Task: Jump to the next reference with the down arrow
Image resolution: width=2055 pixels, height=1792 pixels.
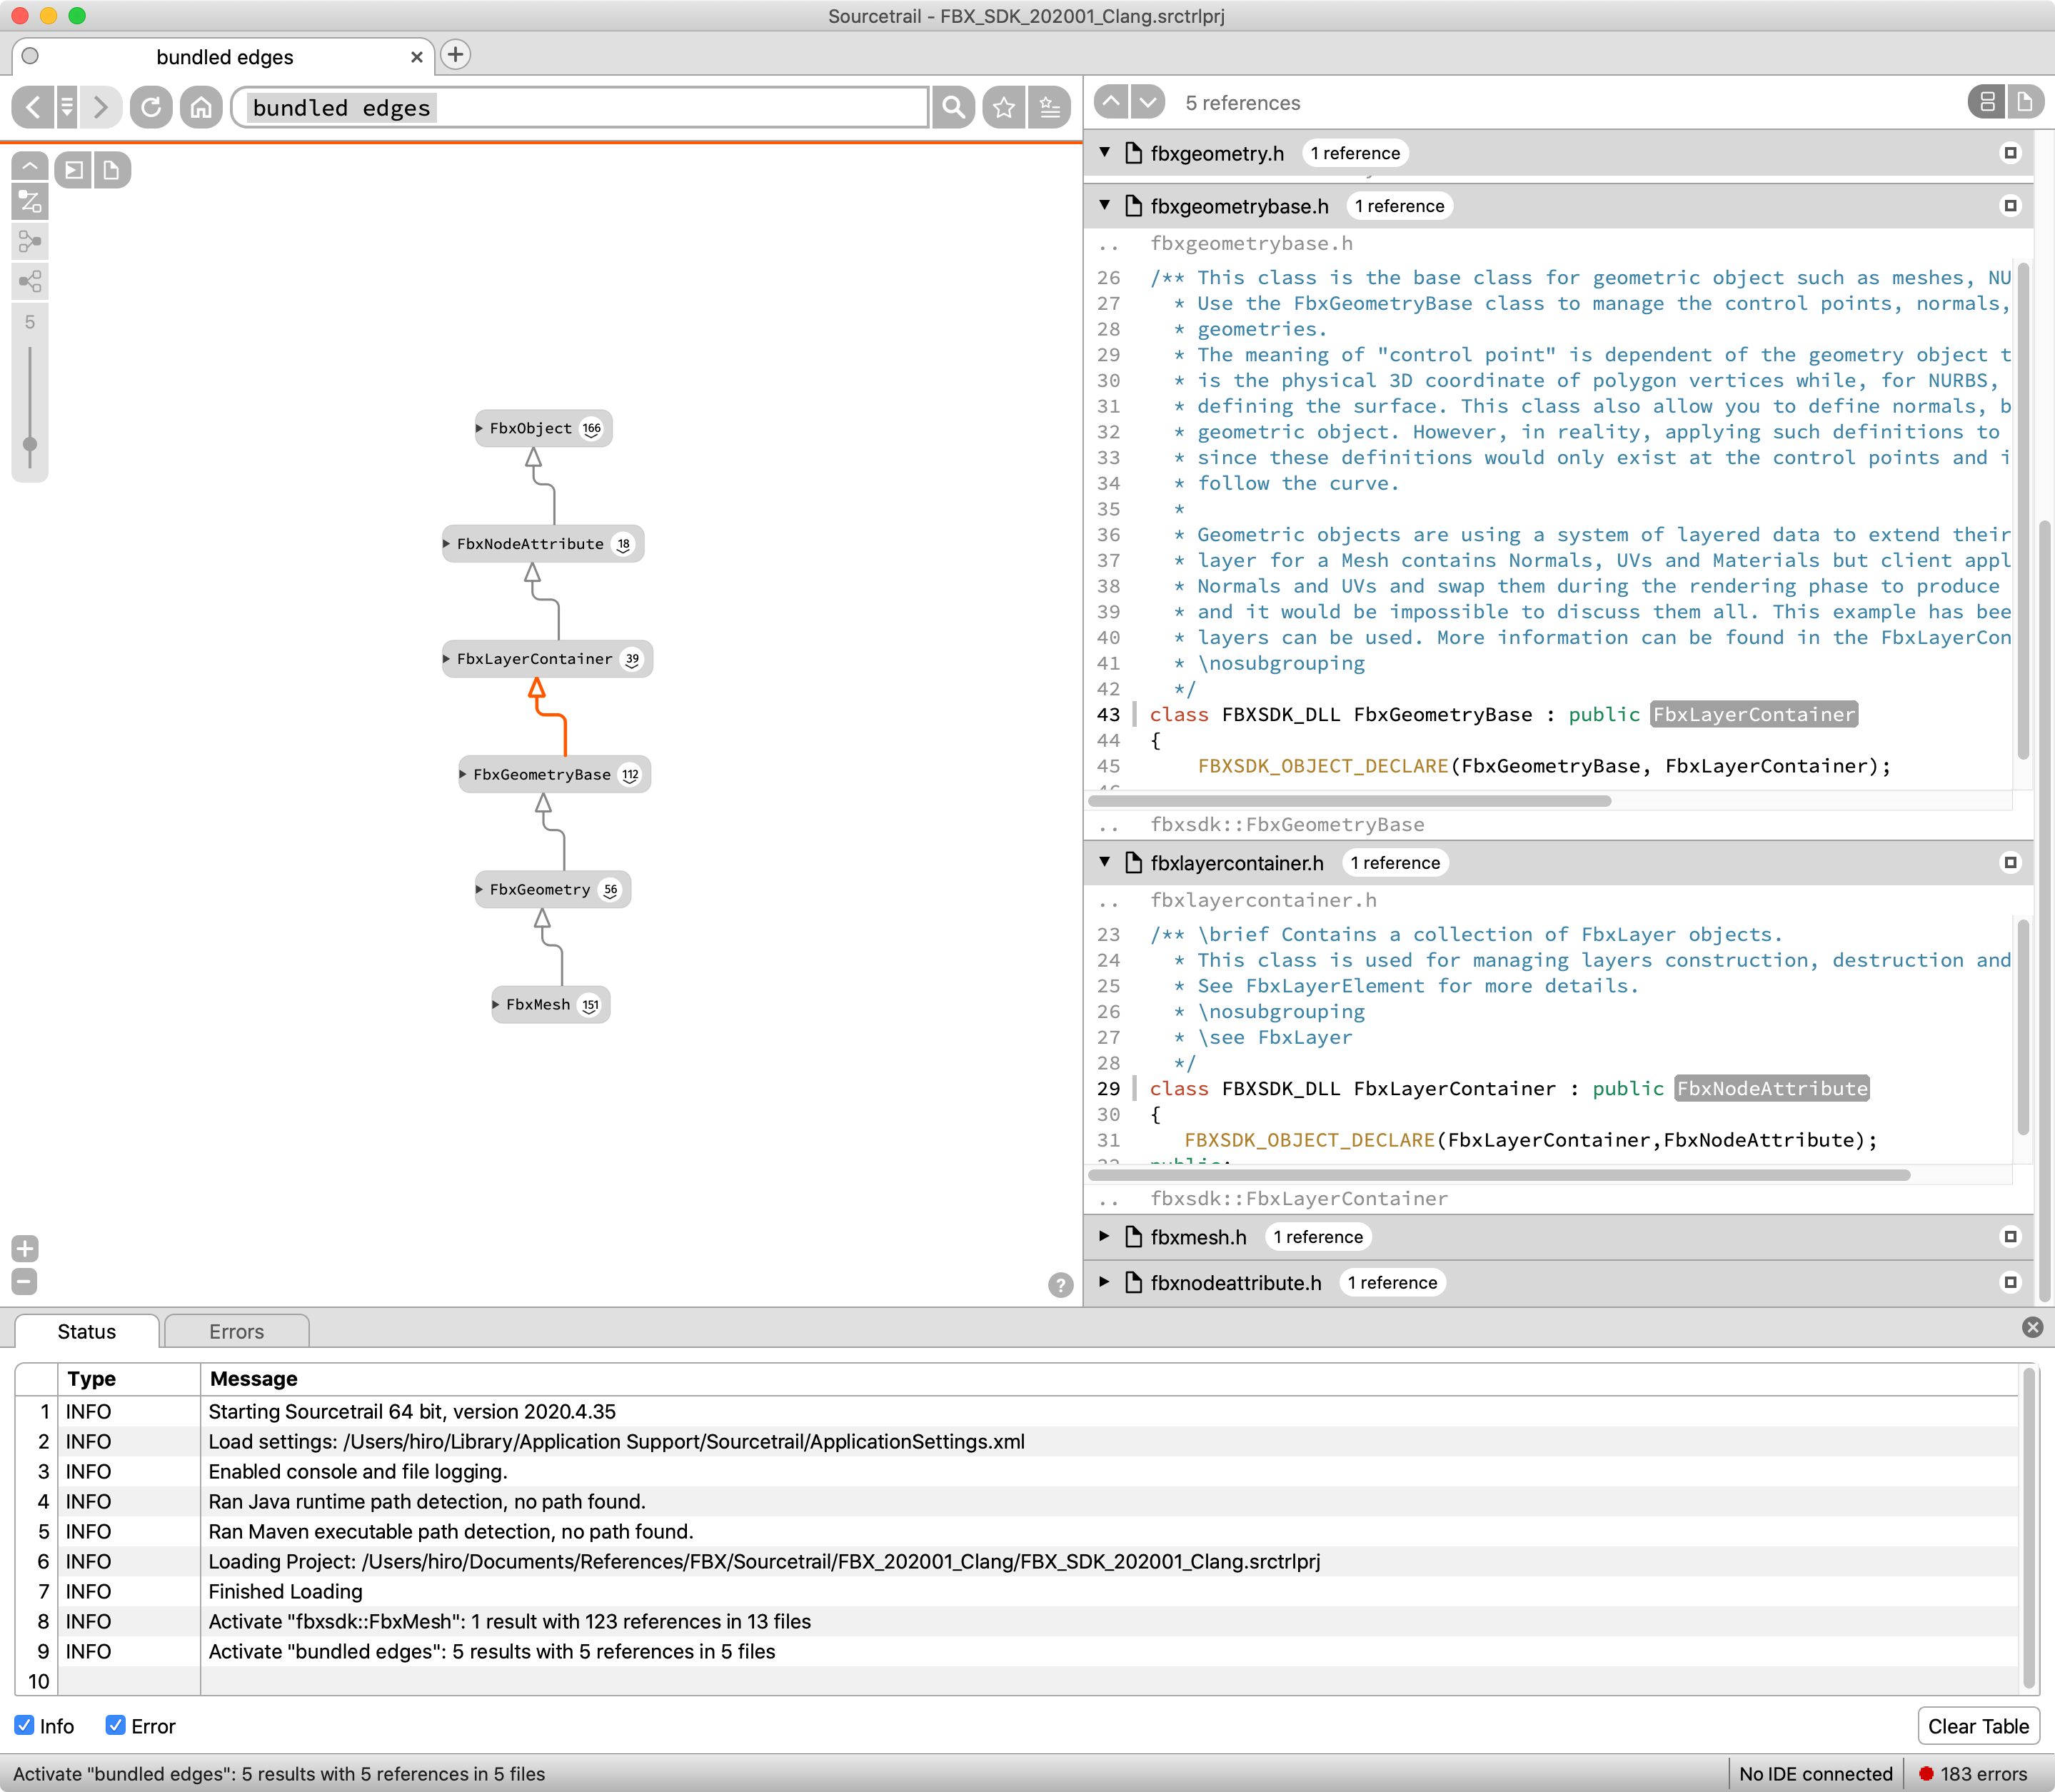Action: pos(1148,101)
